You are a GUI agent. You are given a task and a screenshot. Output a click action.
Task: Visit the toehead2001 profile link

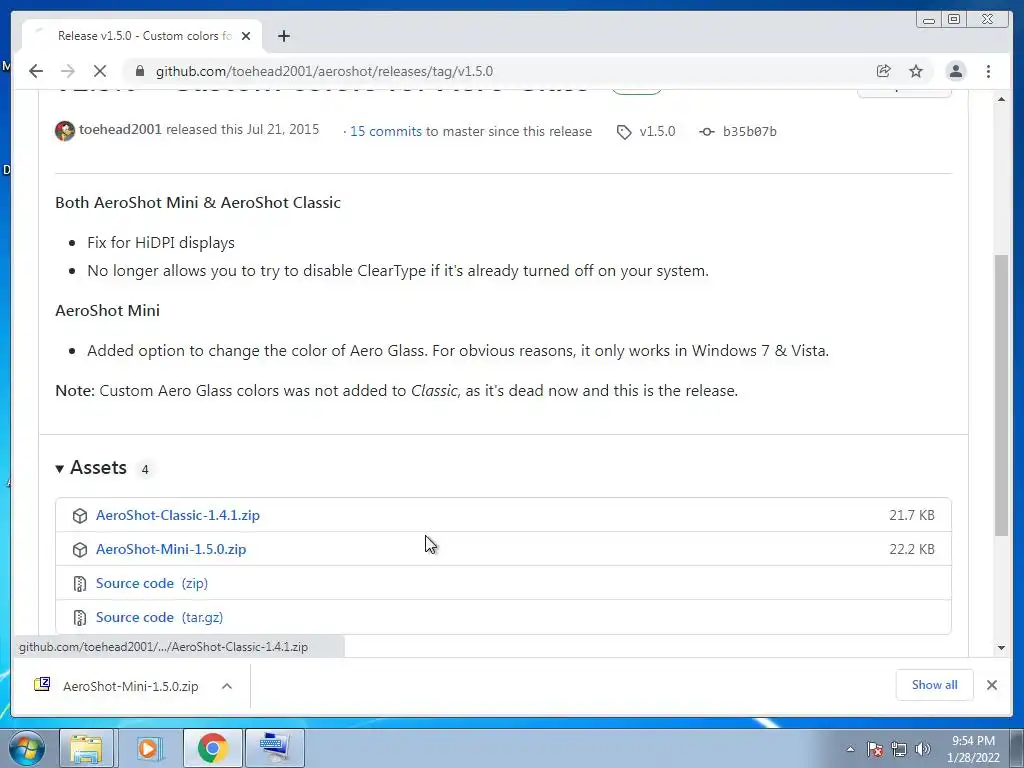120,129
